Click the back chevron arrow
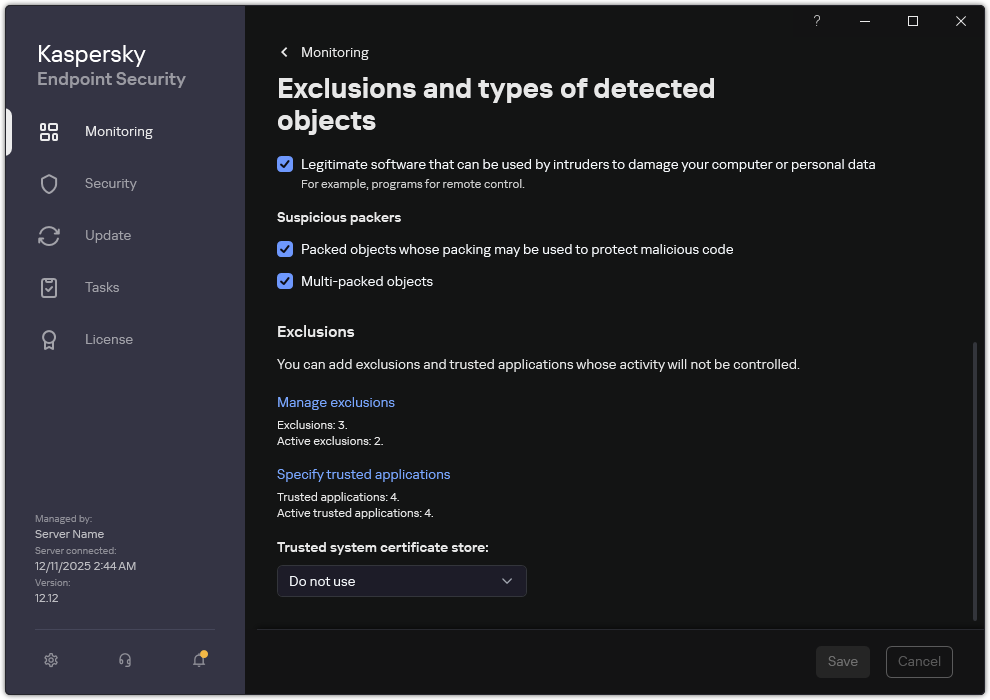 [x=283, y=52]
